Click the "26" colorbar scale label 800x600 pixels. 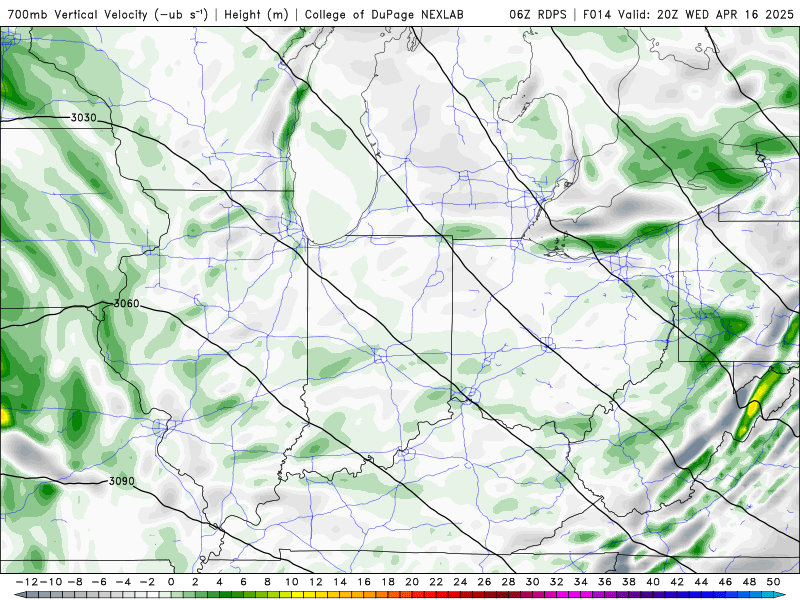(484, 582)
